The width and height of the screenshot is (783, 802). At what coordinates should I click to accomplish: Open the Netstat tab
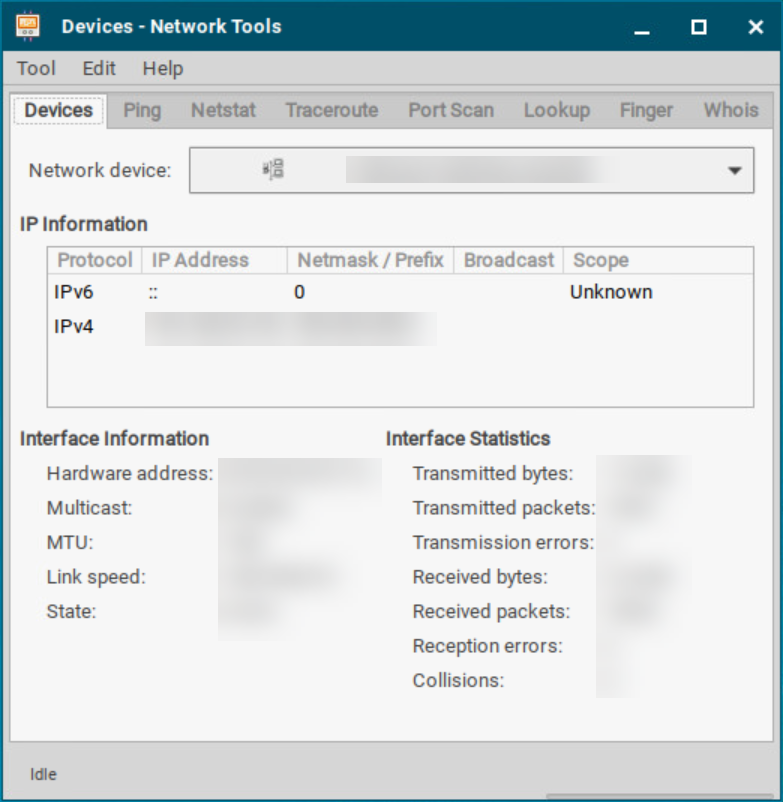pos(222,110)
